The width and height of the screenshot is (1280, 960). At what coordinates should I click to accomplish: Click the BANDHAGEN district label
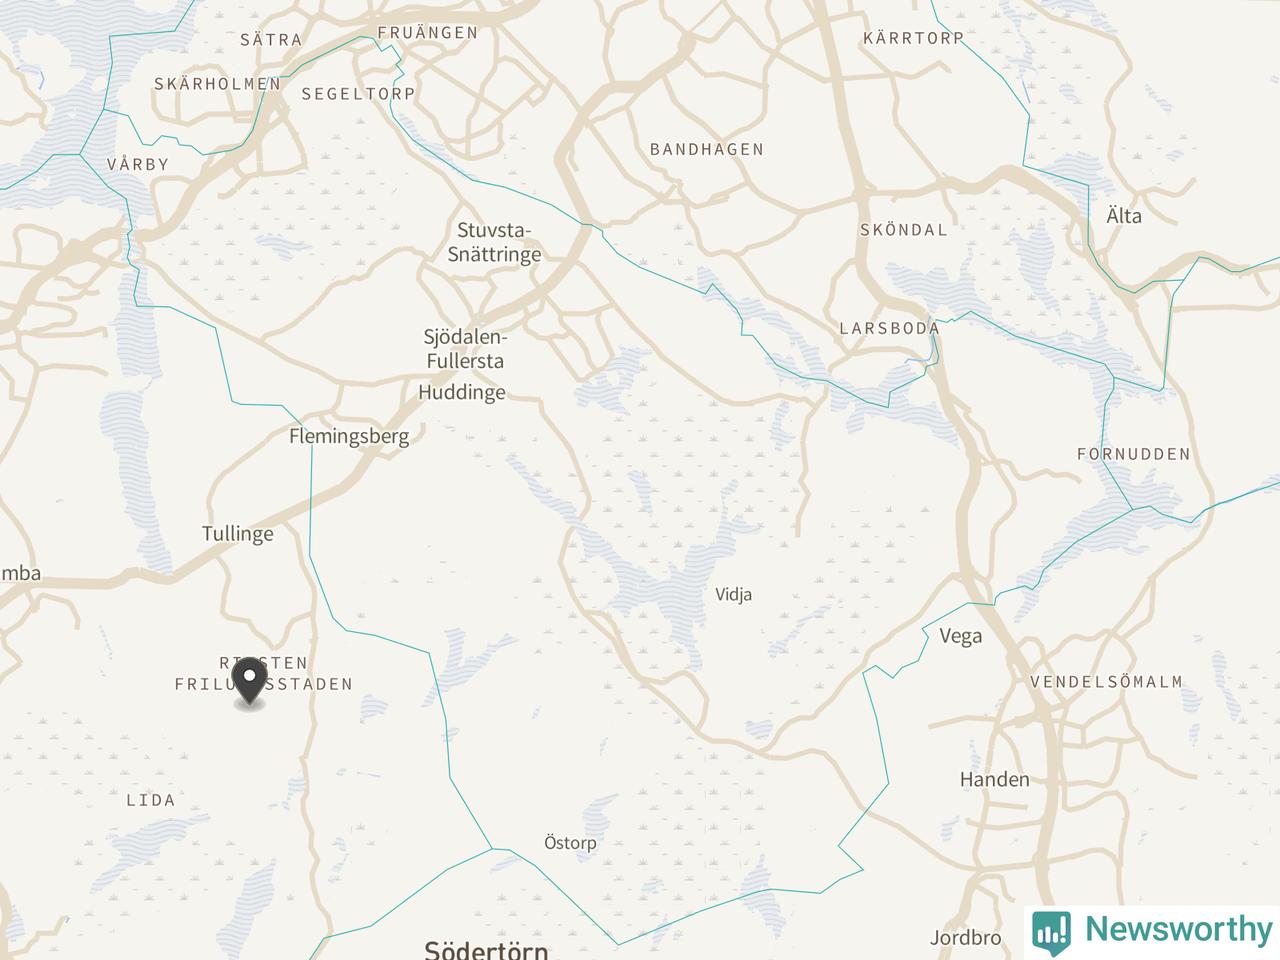coord(707,149)
